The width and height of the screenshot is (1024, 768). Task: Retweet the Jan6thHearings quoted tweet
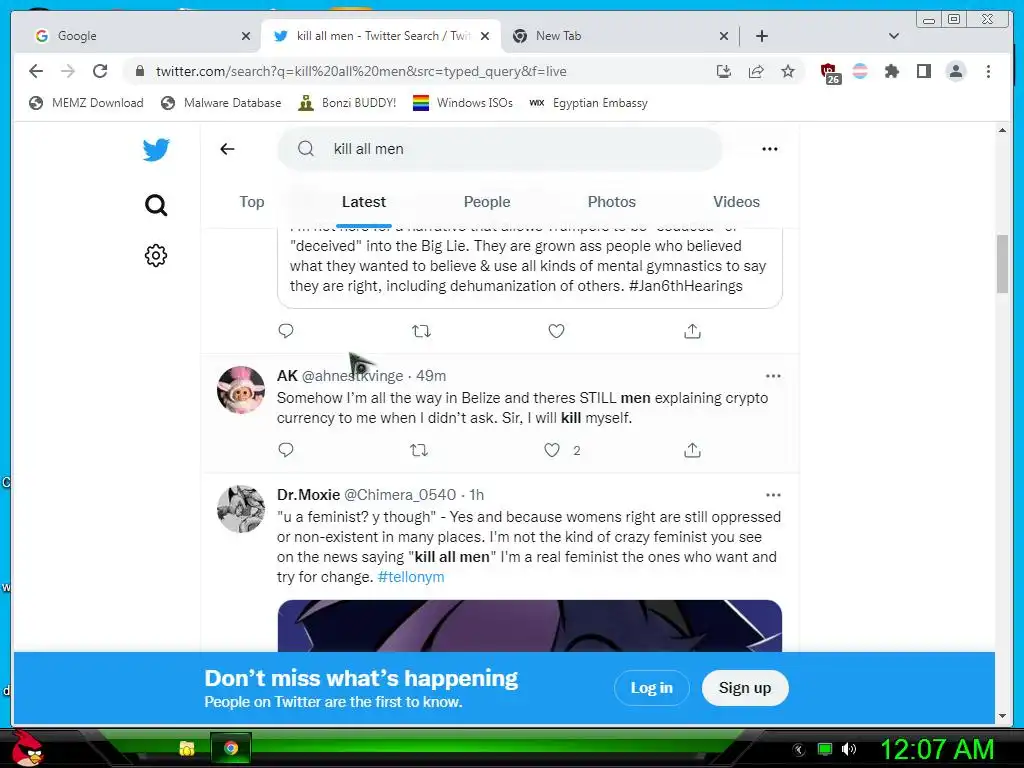(421, 331)
